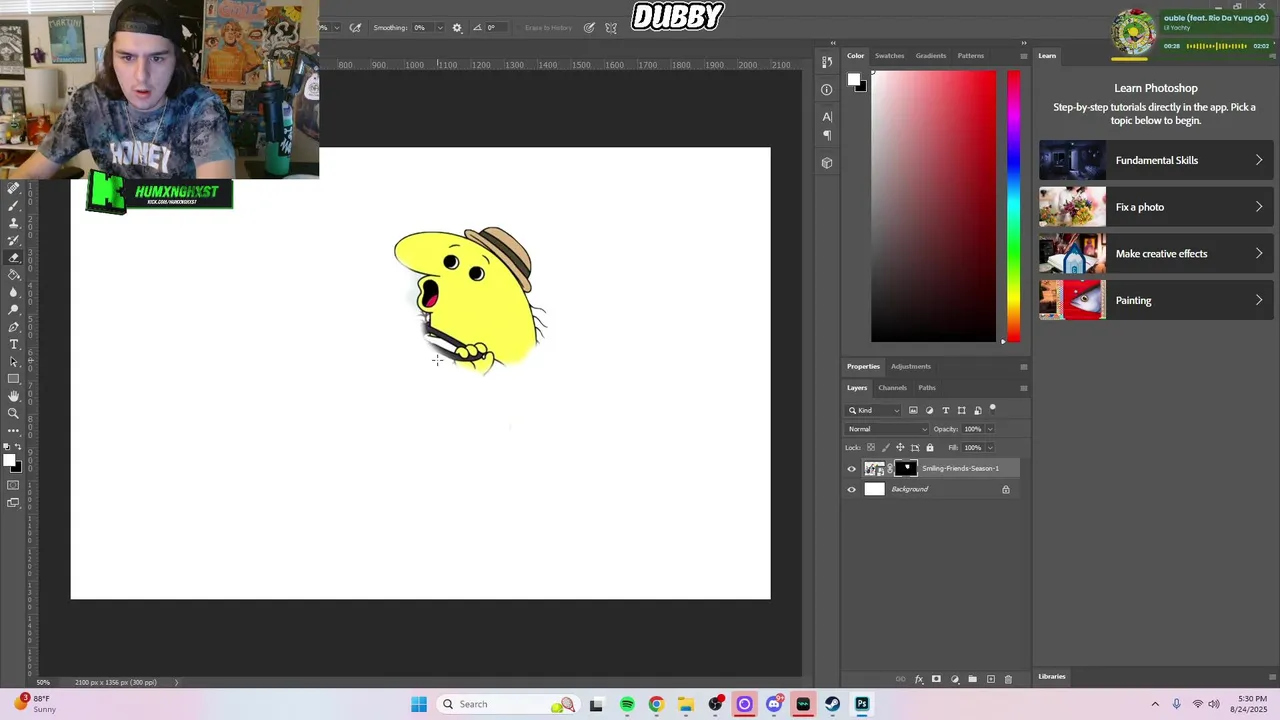The image size is (1280, 720).
Task: Toggle Lock position move icon
Action: click(x=900, y=448)
